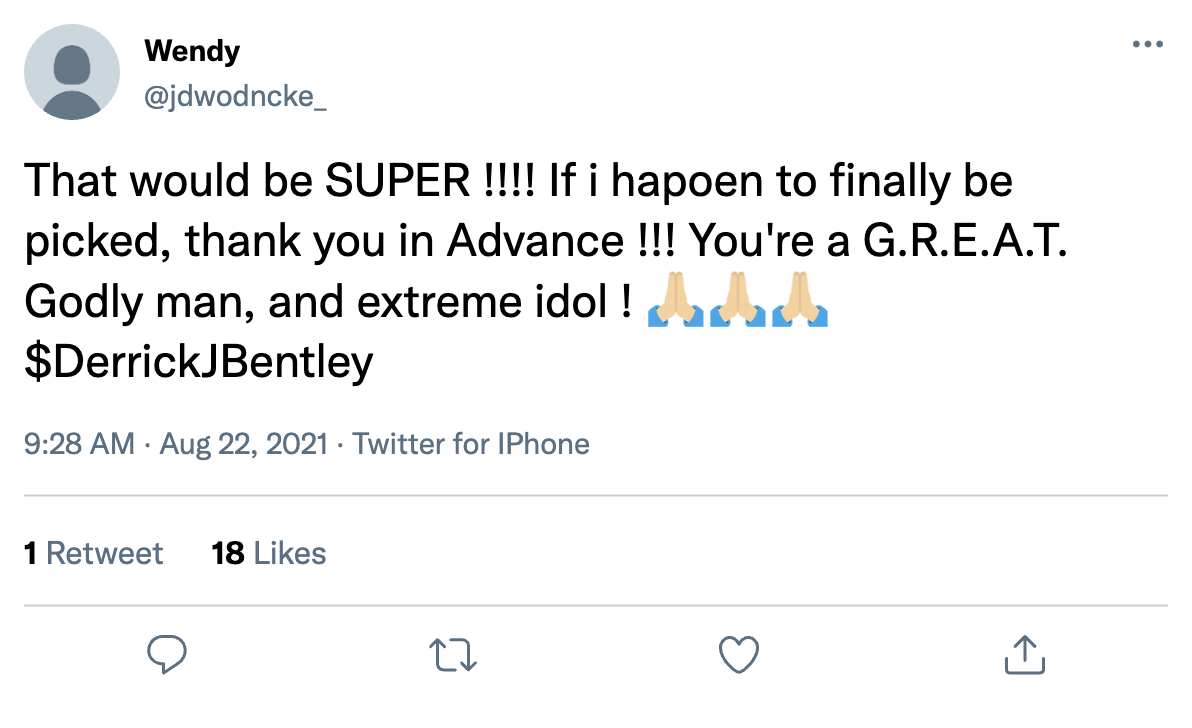View the 18 Likes list
The height and width of the screenshot is (728, 1192).
[x=269, y=553]
